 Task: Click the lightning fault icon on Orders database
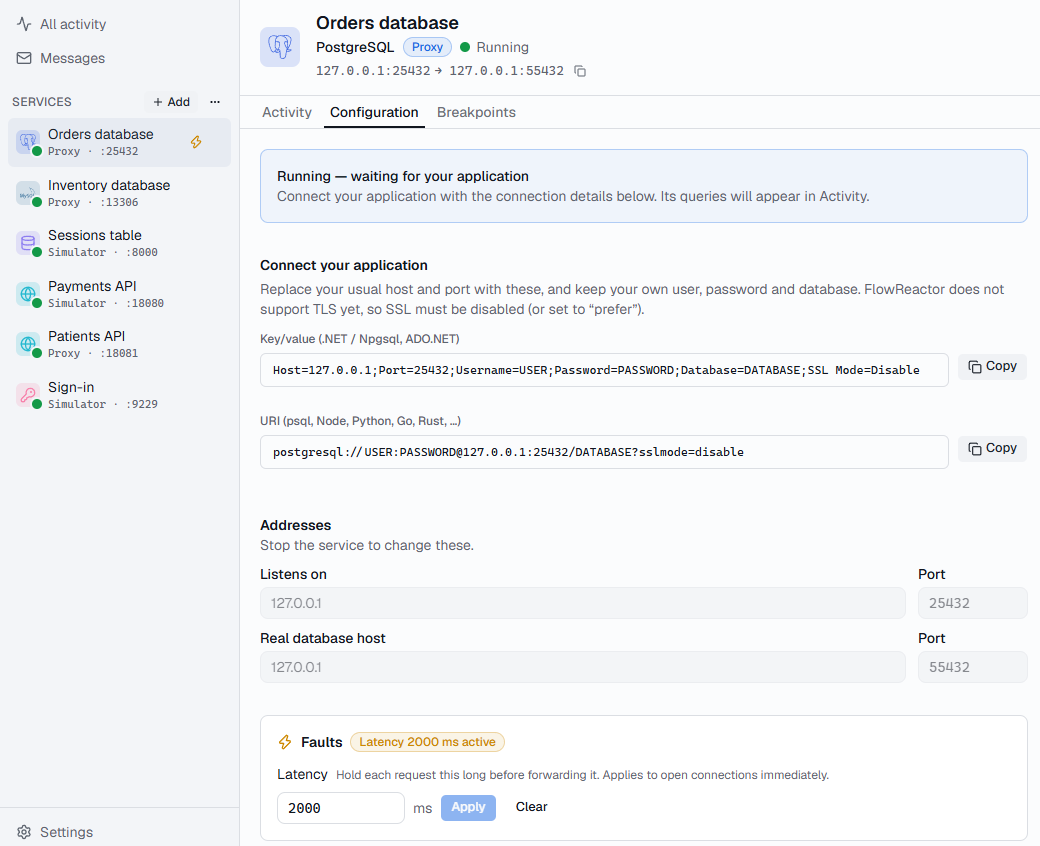pyautogui.click(x=196, y=142)
